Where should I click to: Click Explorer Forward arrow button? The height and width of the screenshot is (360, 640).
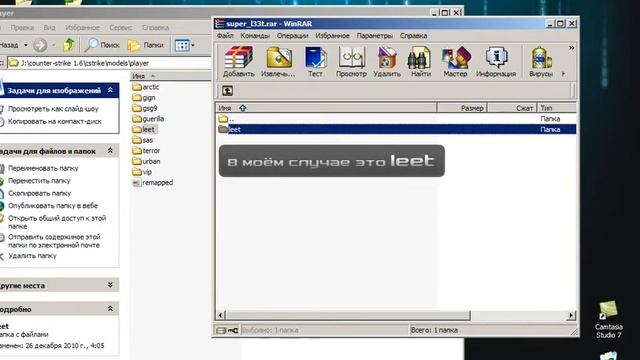pyautogui.click(x=40, y=45)
